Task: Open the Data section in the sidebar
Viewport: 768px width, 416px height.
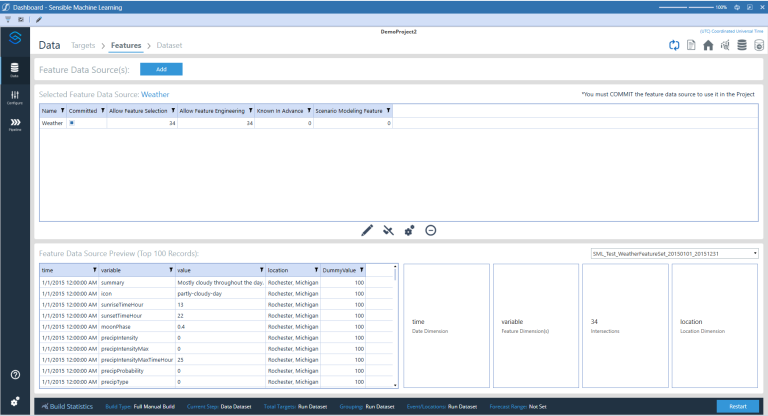Action: pyautogui.click(x=15, y=70)
